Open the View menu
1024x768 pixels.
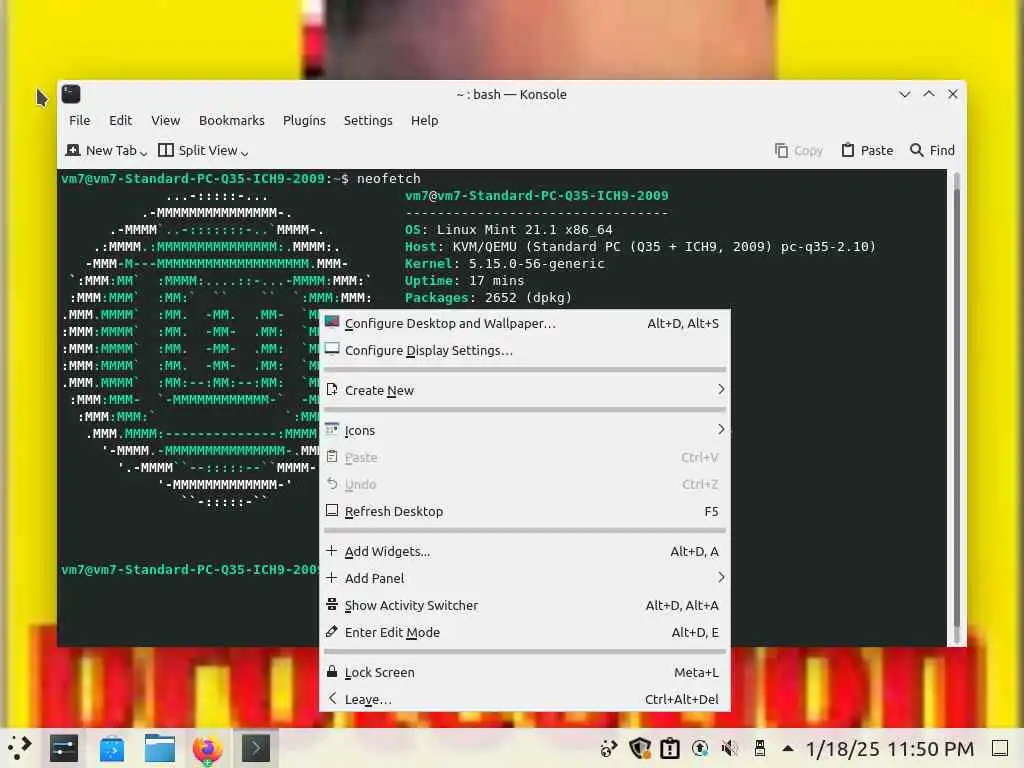165,120
